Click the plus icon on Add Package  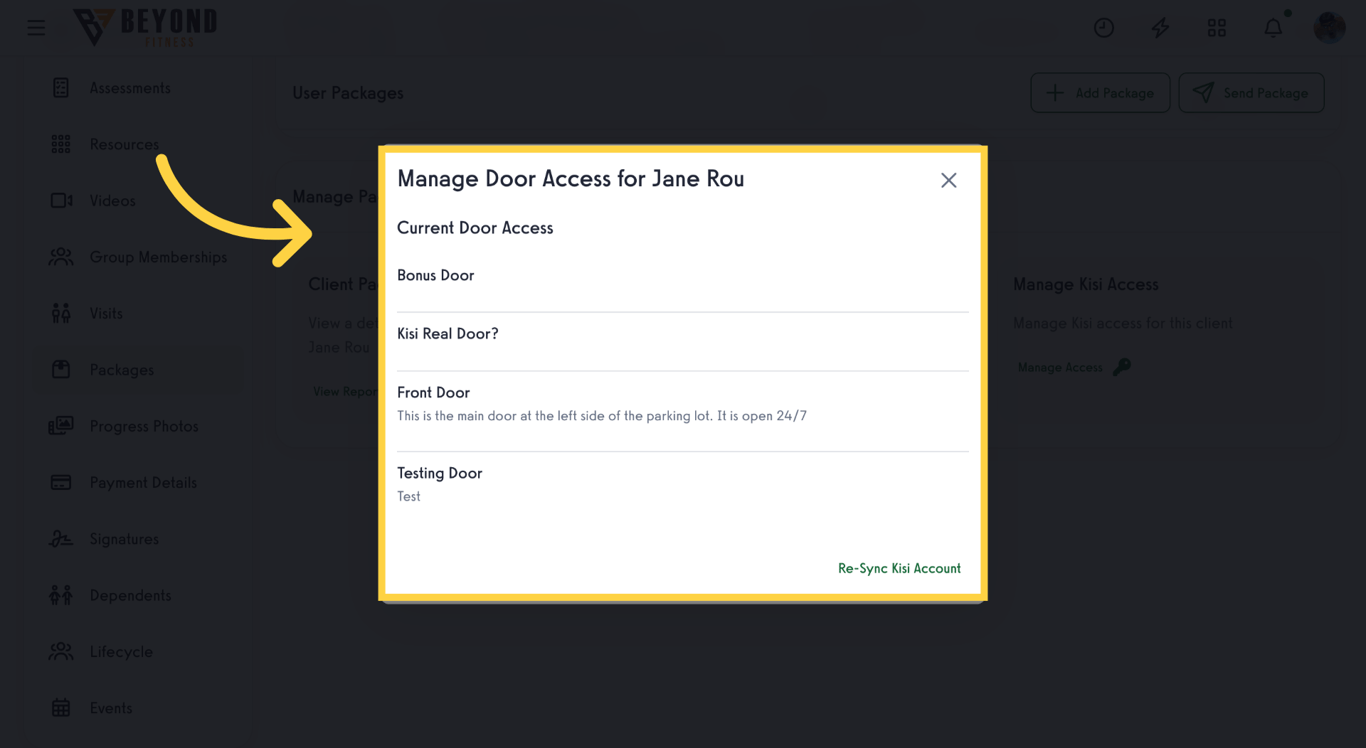point(1055,93)
